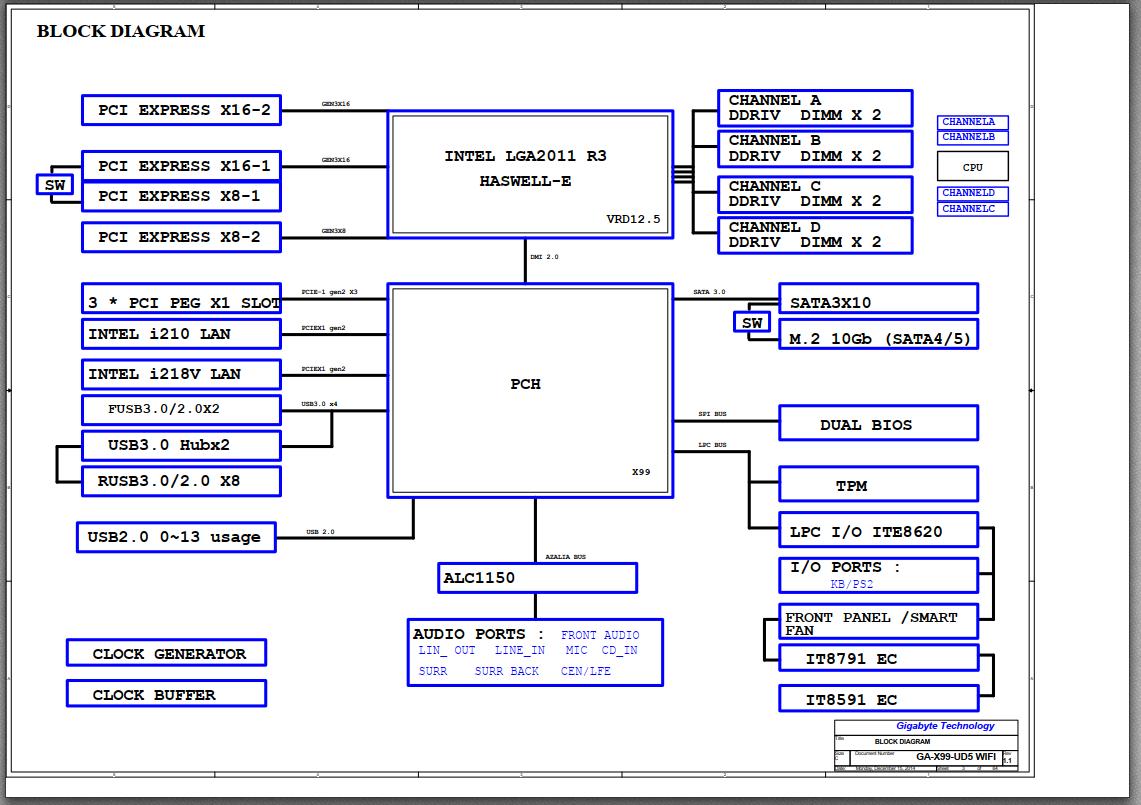1141x805 pixels.
Task: Open the CHANNELC link box
Action: pyautogui.click(x=973, y=210)
